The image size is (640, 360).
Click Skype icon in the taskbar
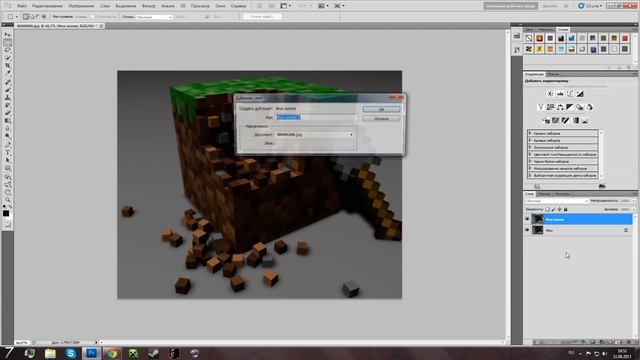pyautogui.click(x=71, y=353)
